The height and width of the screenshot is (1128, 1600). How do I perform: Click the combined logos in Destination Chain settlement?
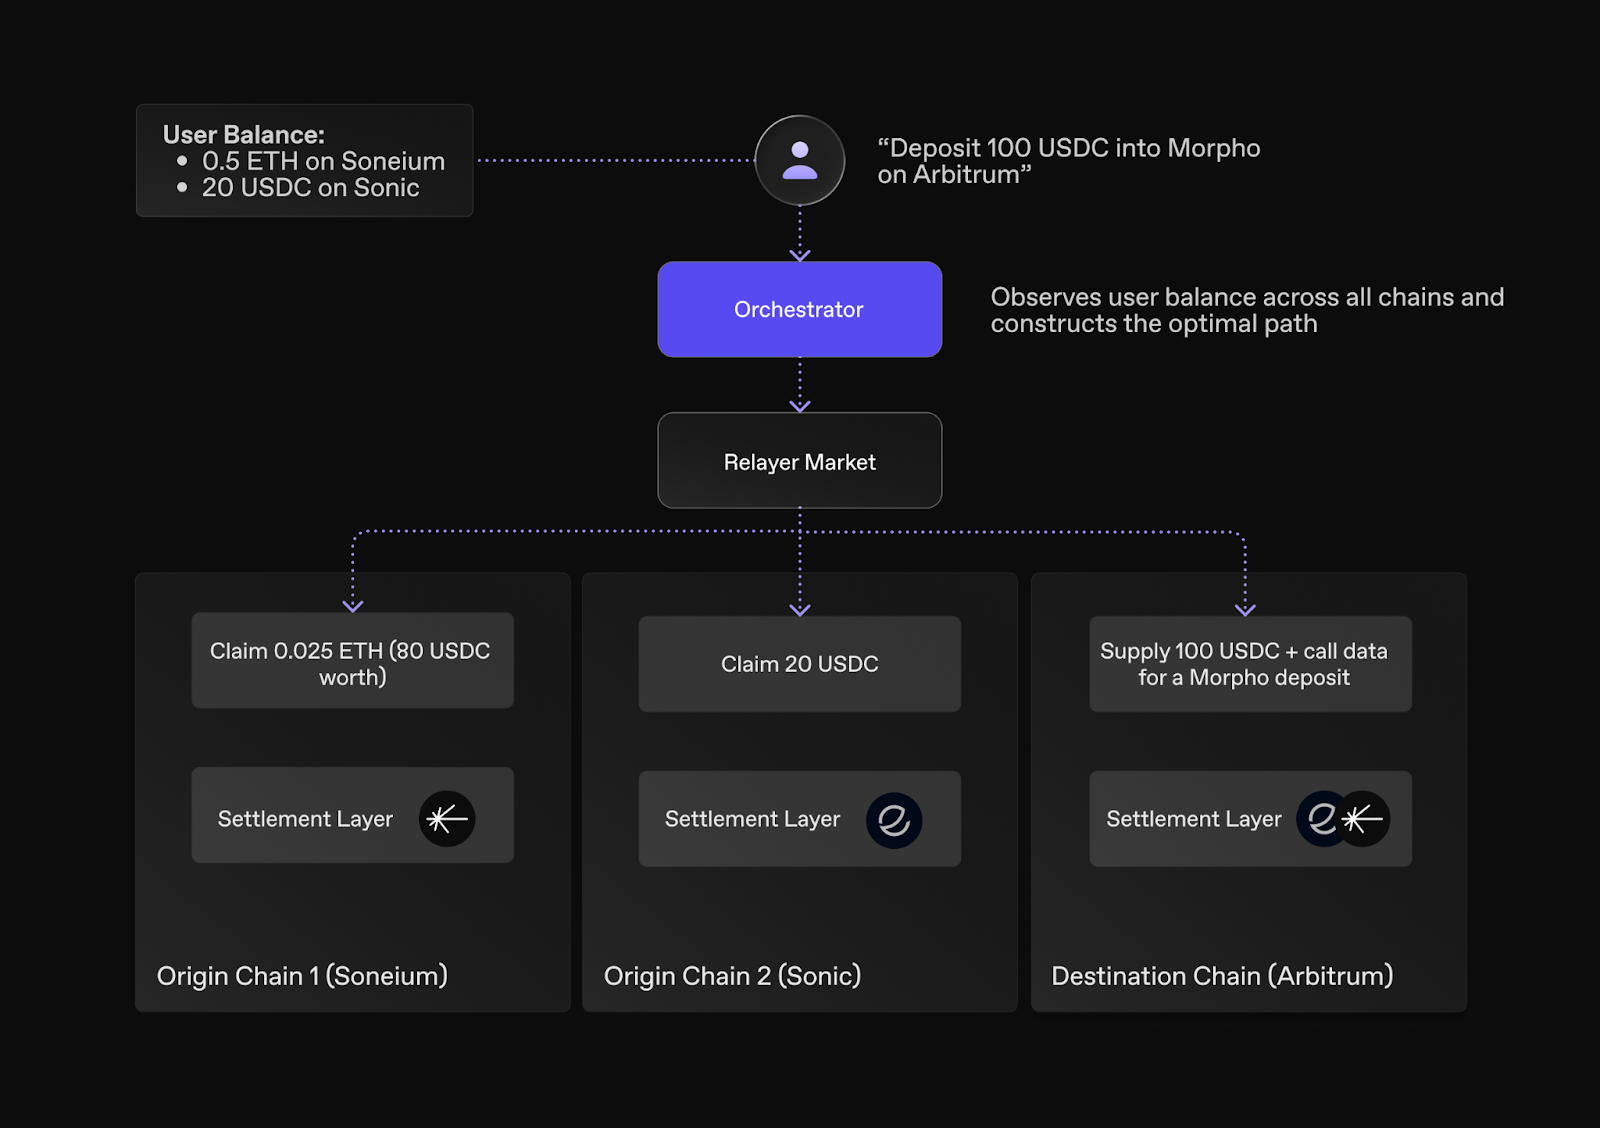pos(1343,819)
